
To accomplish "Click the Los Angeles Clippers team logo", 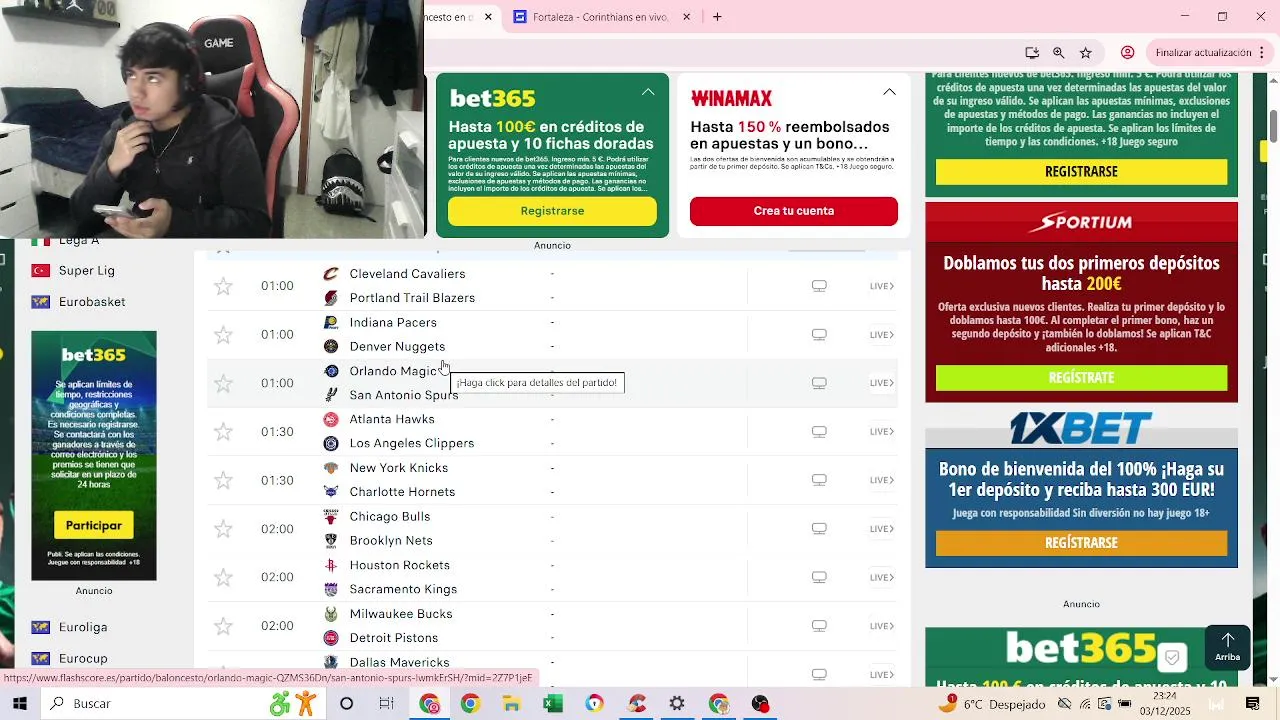I will click(331, 444).
